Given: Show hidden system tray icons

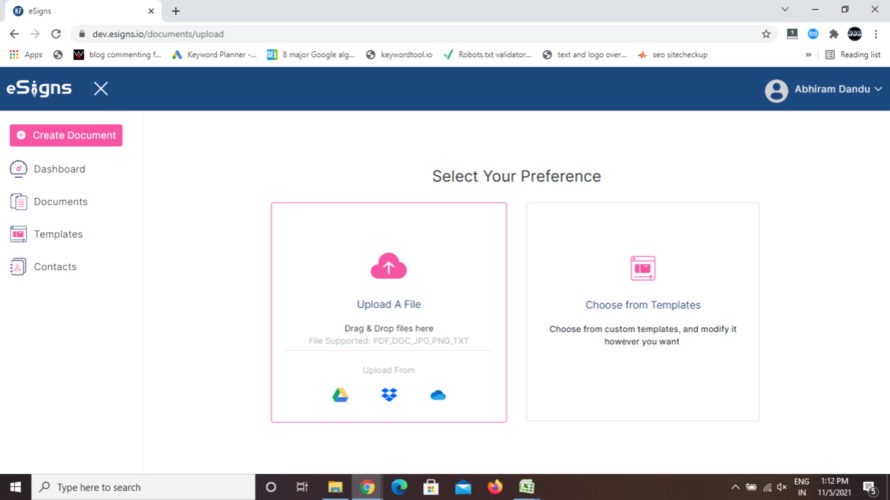Looking at the screenshot, I should tap(735, 487).
